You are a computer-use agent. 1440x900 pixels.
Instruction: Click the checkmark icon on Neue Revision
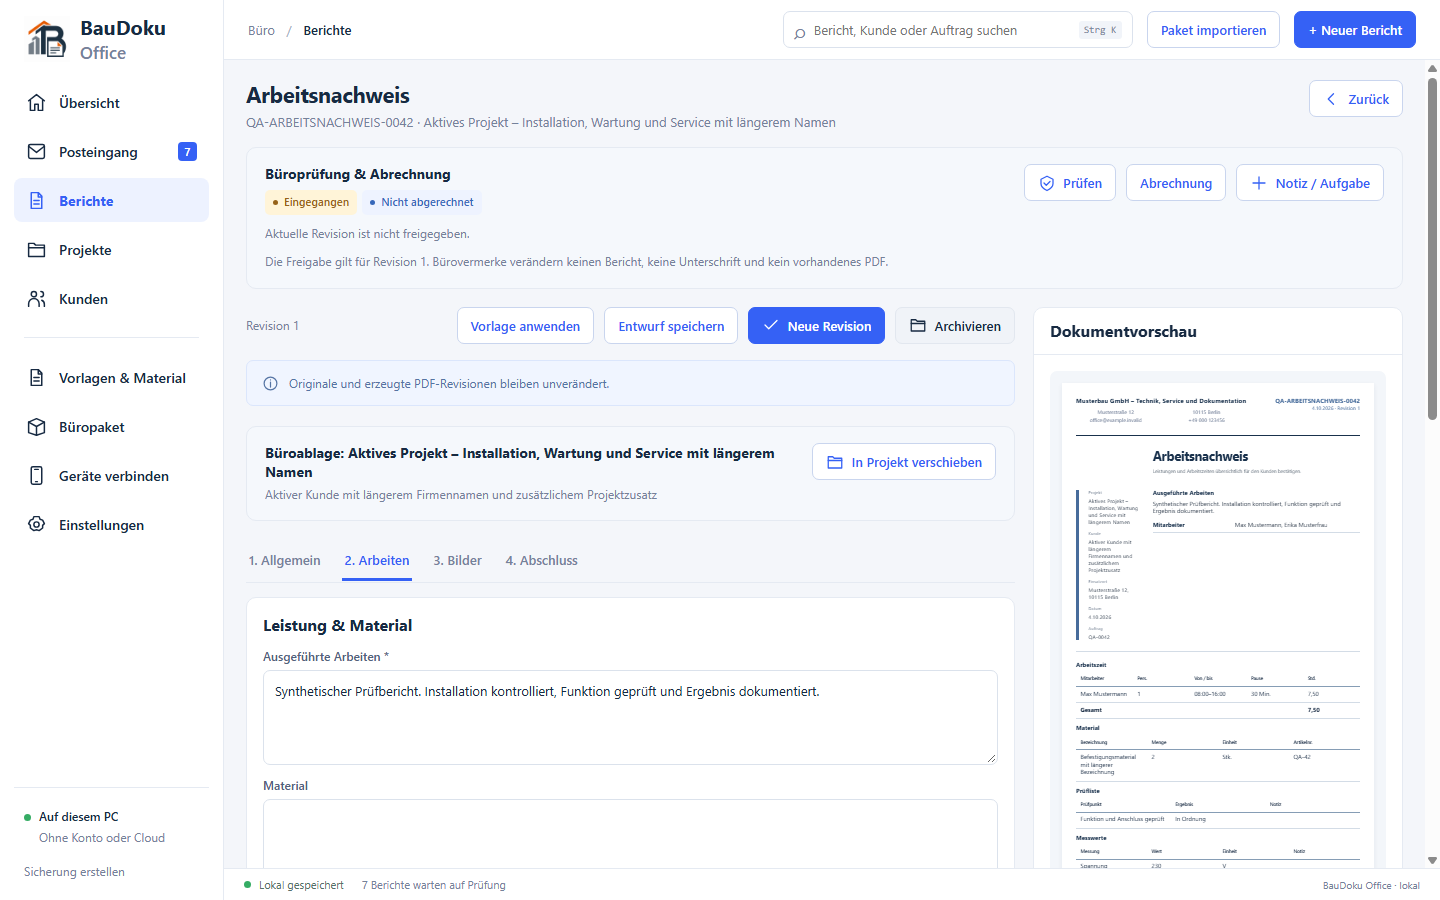pos(771,326)
